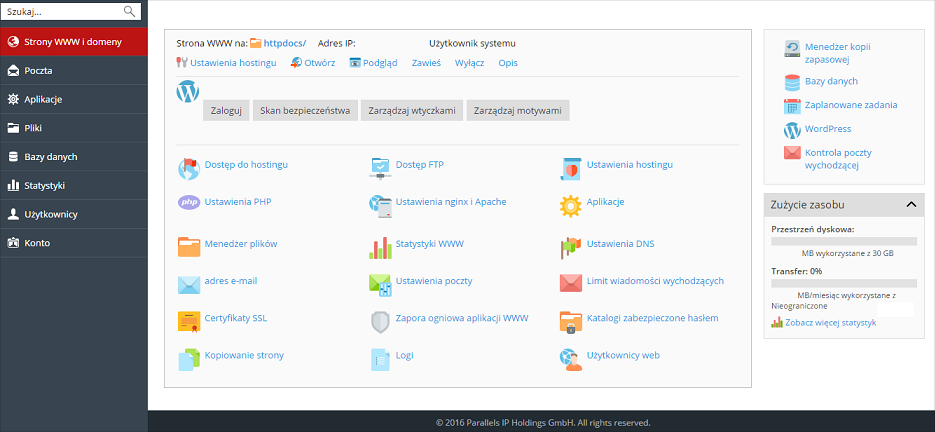Click the Użytkownicy web icon

[x=571, y=359]
